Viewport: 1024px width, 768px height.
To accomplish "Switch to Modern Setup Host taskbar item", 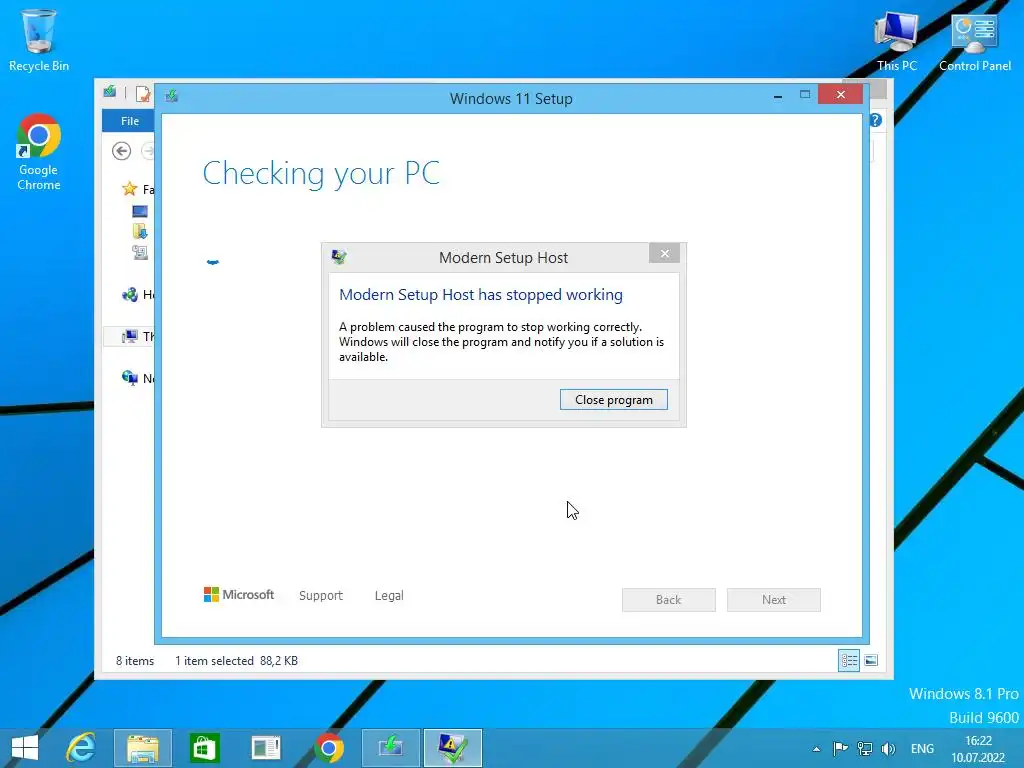I will 453,748.
